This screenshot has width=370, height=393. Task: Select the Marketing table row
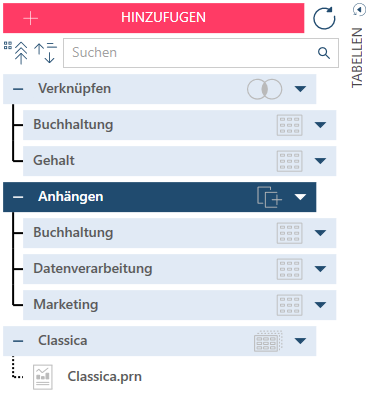(x=179, y=305)
